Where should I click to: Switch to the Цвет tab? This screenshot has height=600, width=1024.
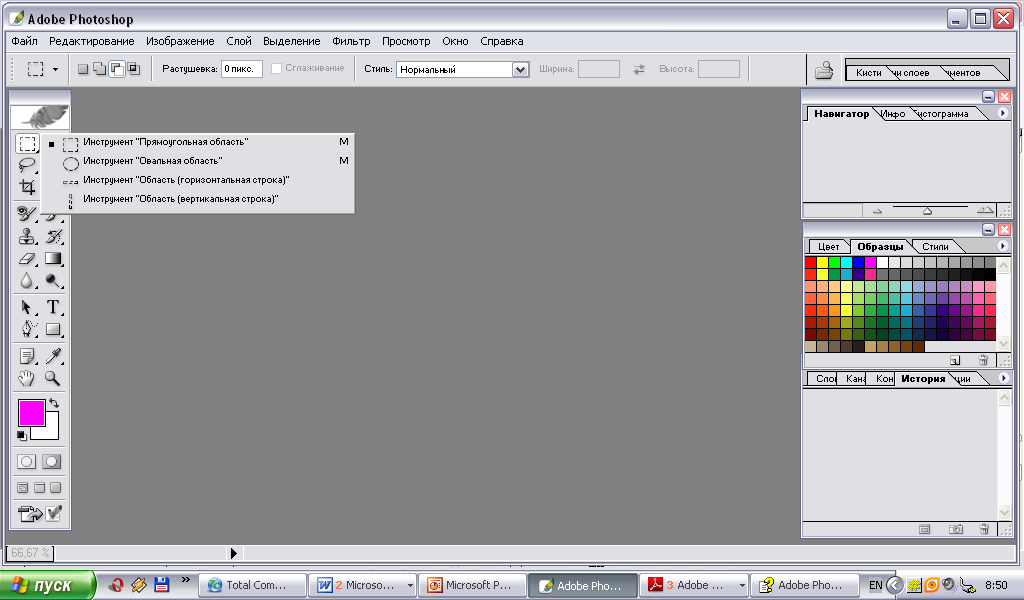pyautogui.click(x=828, y=247)
